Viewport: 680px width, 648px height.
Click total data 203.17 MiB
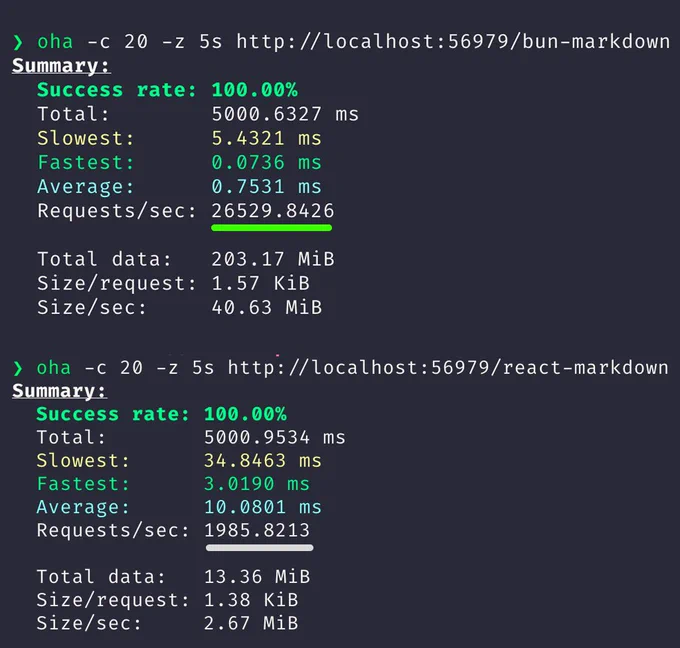tap(273, 259)
